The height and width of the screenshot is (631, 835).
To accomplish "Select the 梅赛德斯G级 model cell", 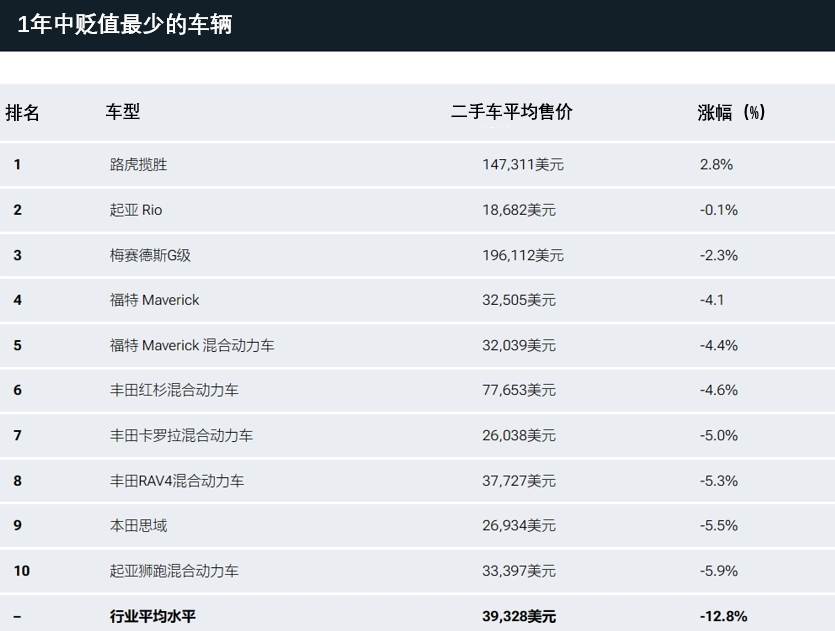I will point(150,255).
